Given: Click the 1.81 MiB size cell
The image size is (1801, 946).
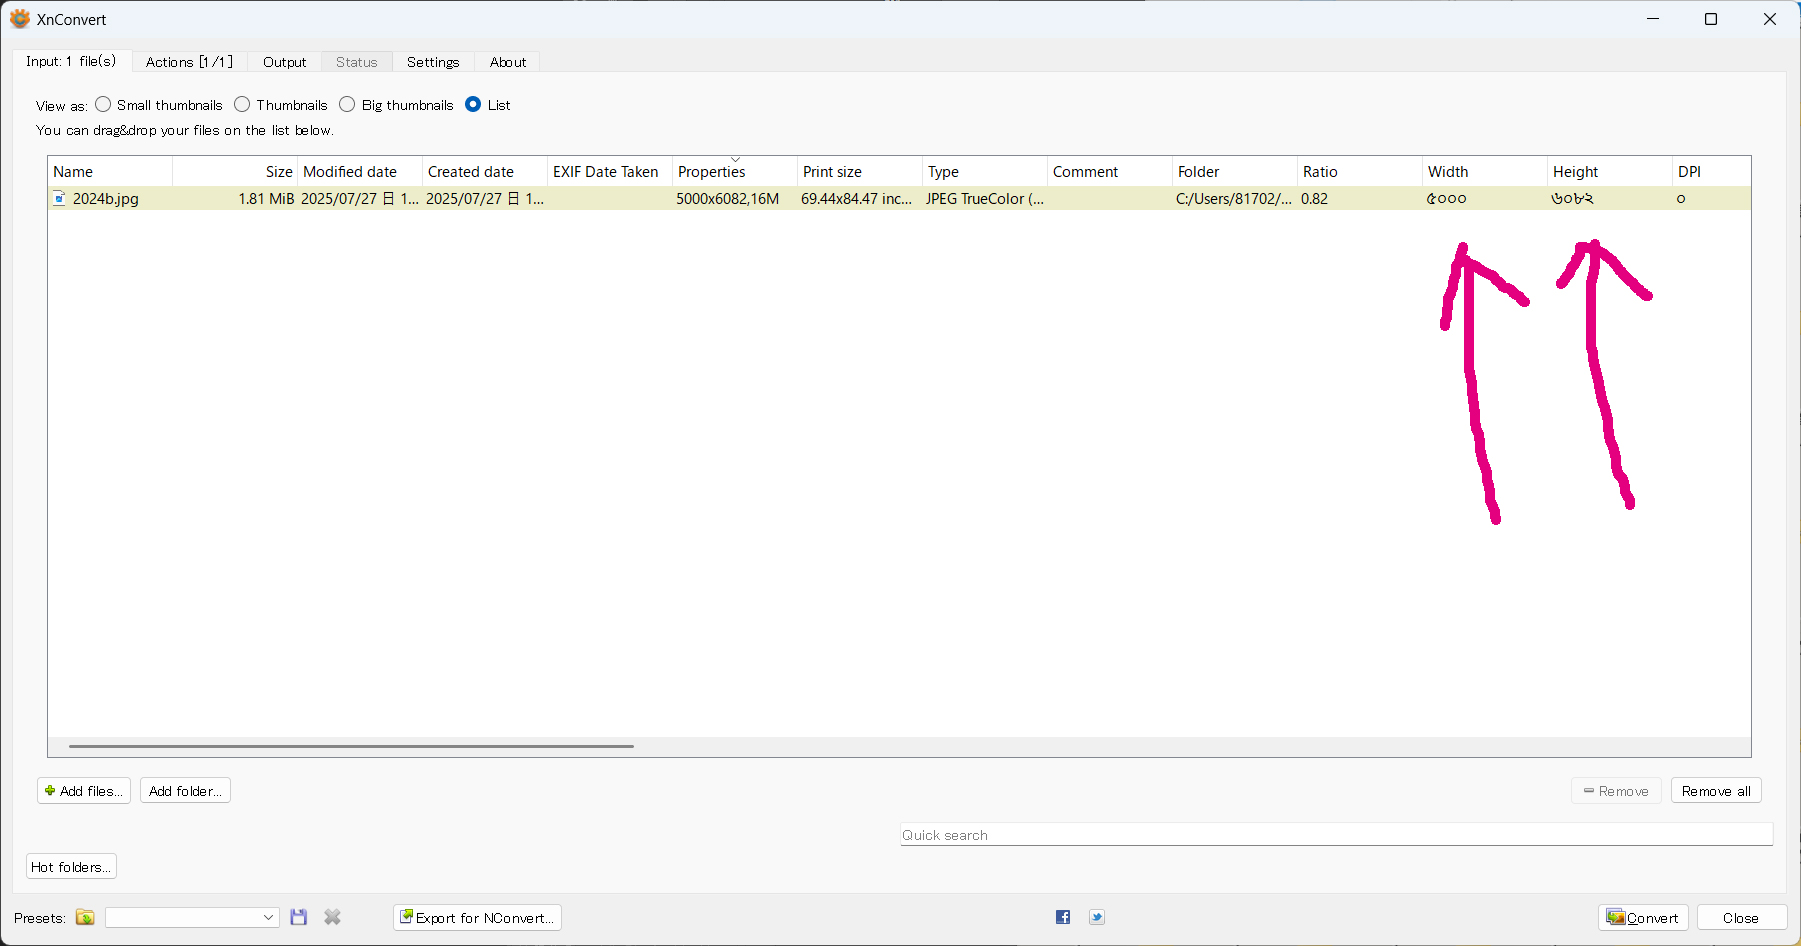Looking at the screenshot, I should [x=266, y=198].
